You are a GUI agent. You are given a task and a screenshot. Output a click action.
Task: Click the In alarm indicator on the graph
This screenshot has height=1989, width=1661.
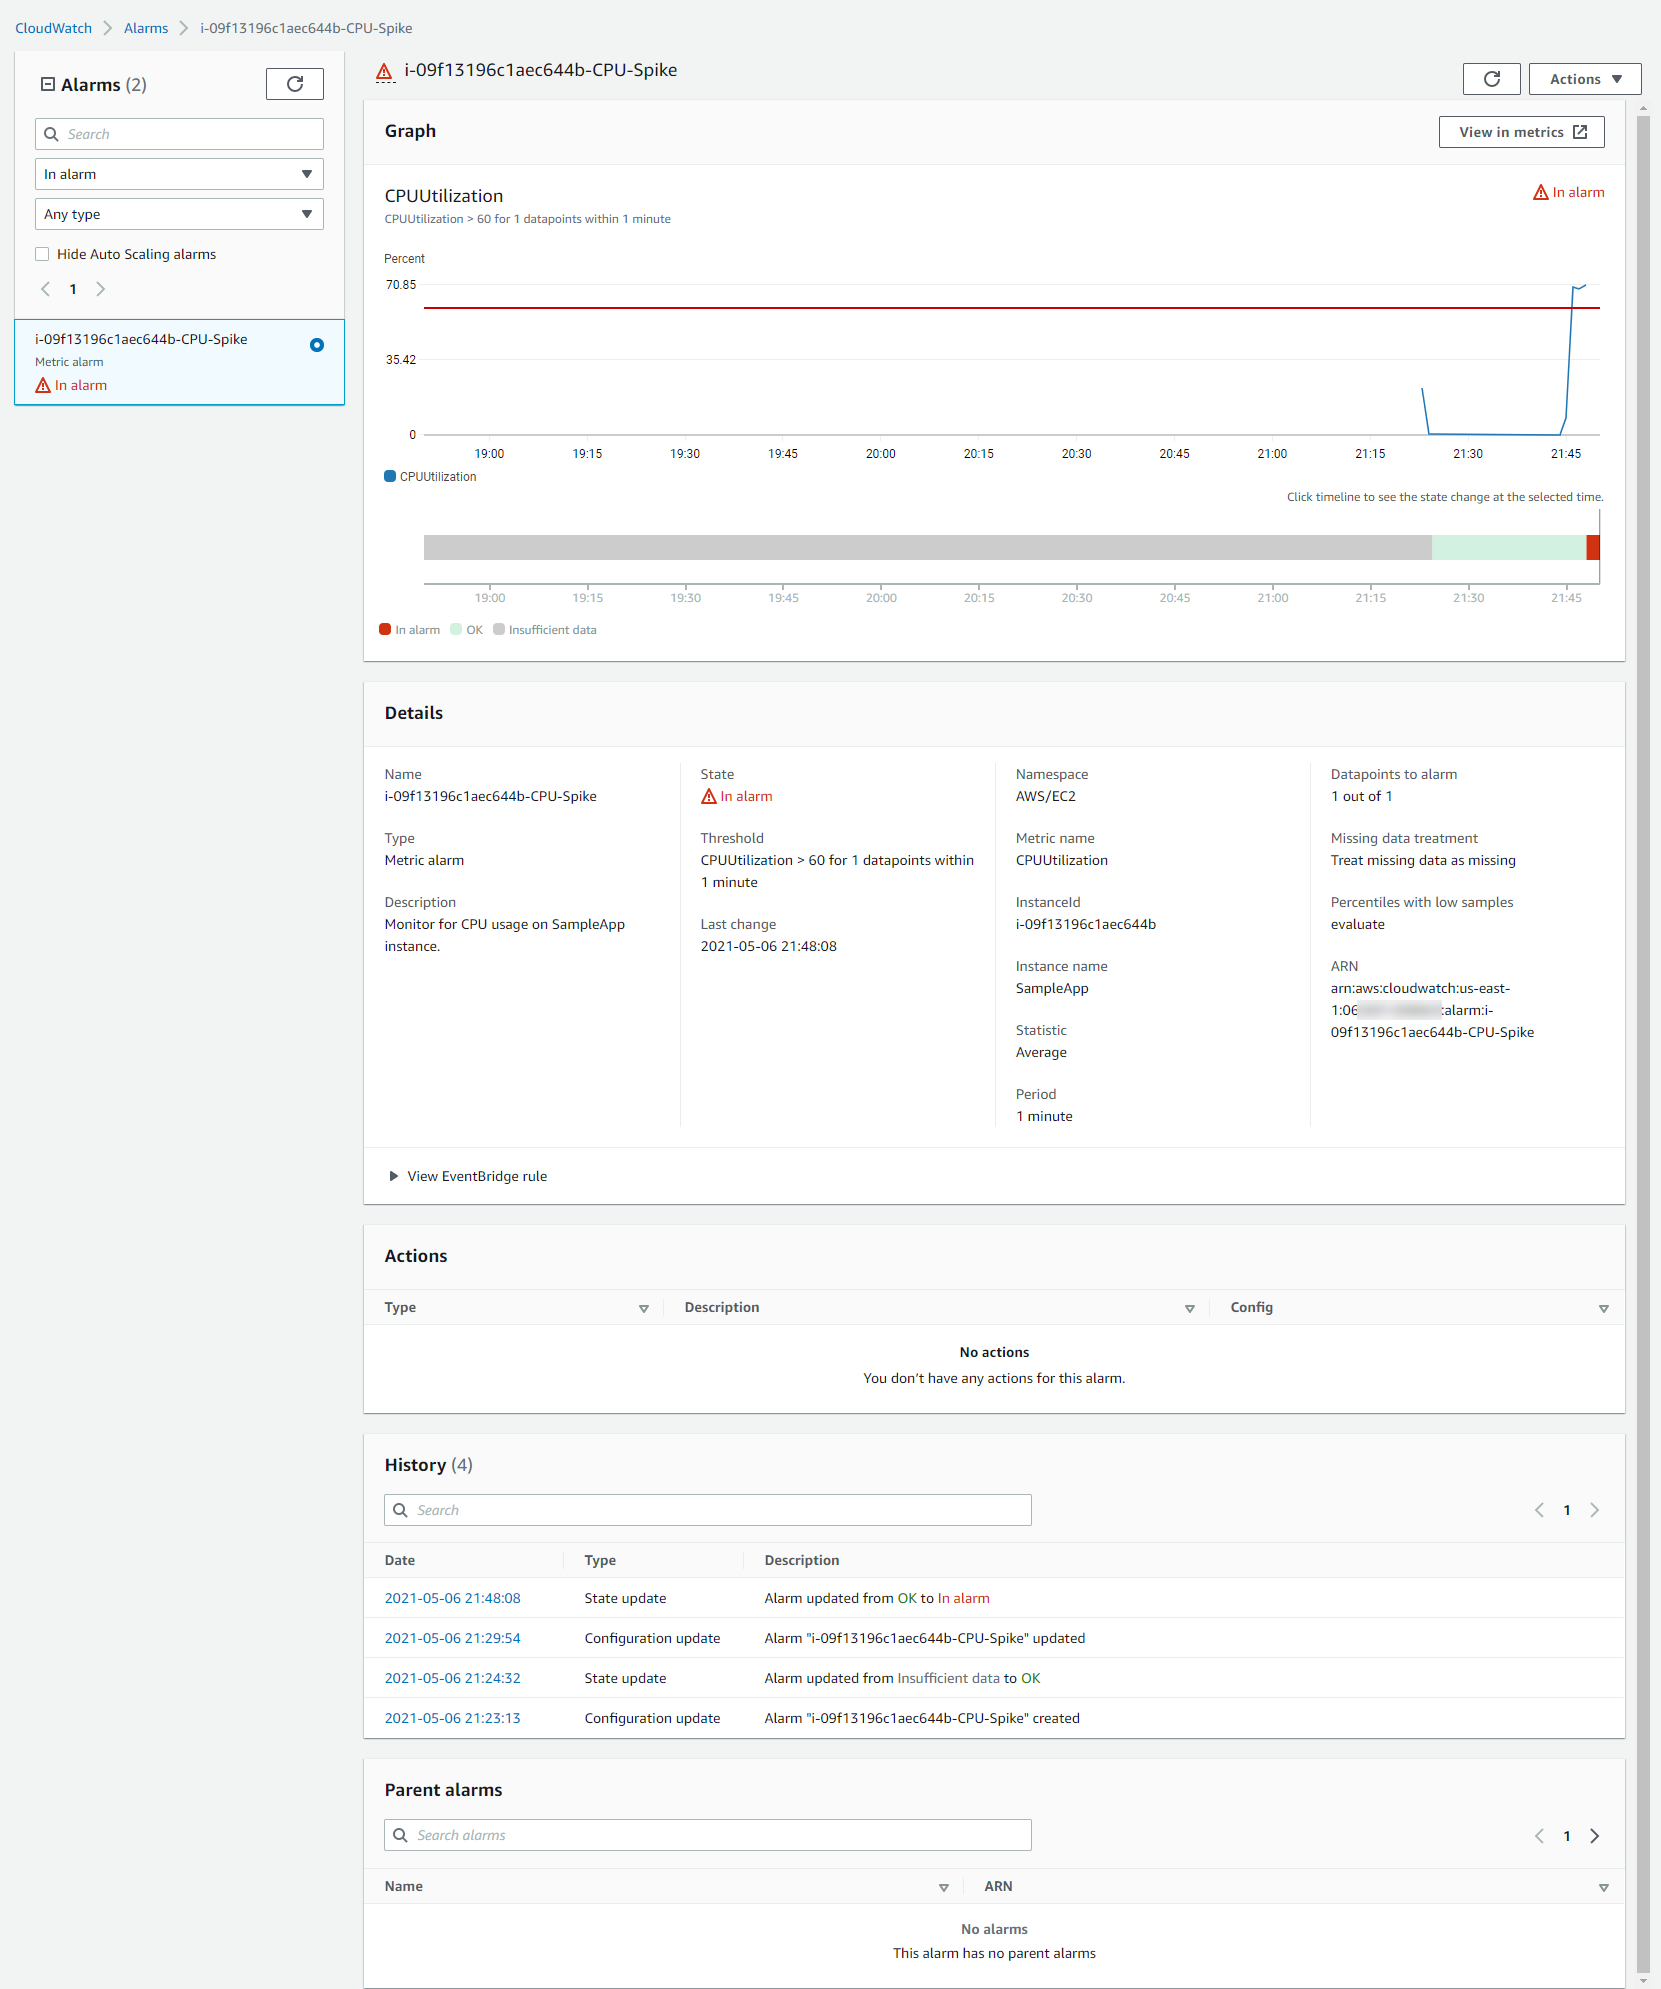[1568, 192]
